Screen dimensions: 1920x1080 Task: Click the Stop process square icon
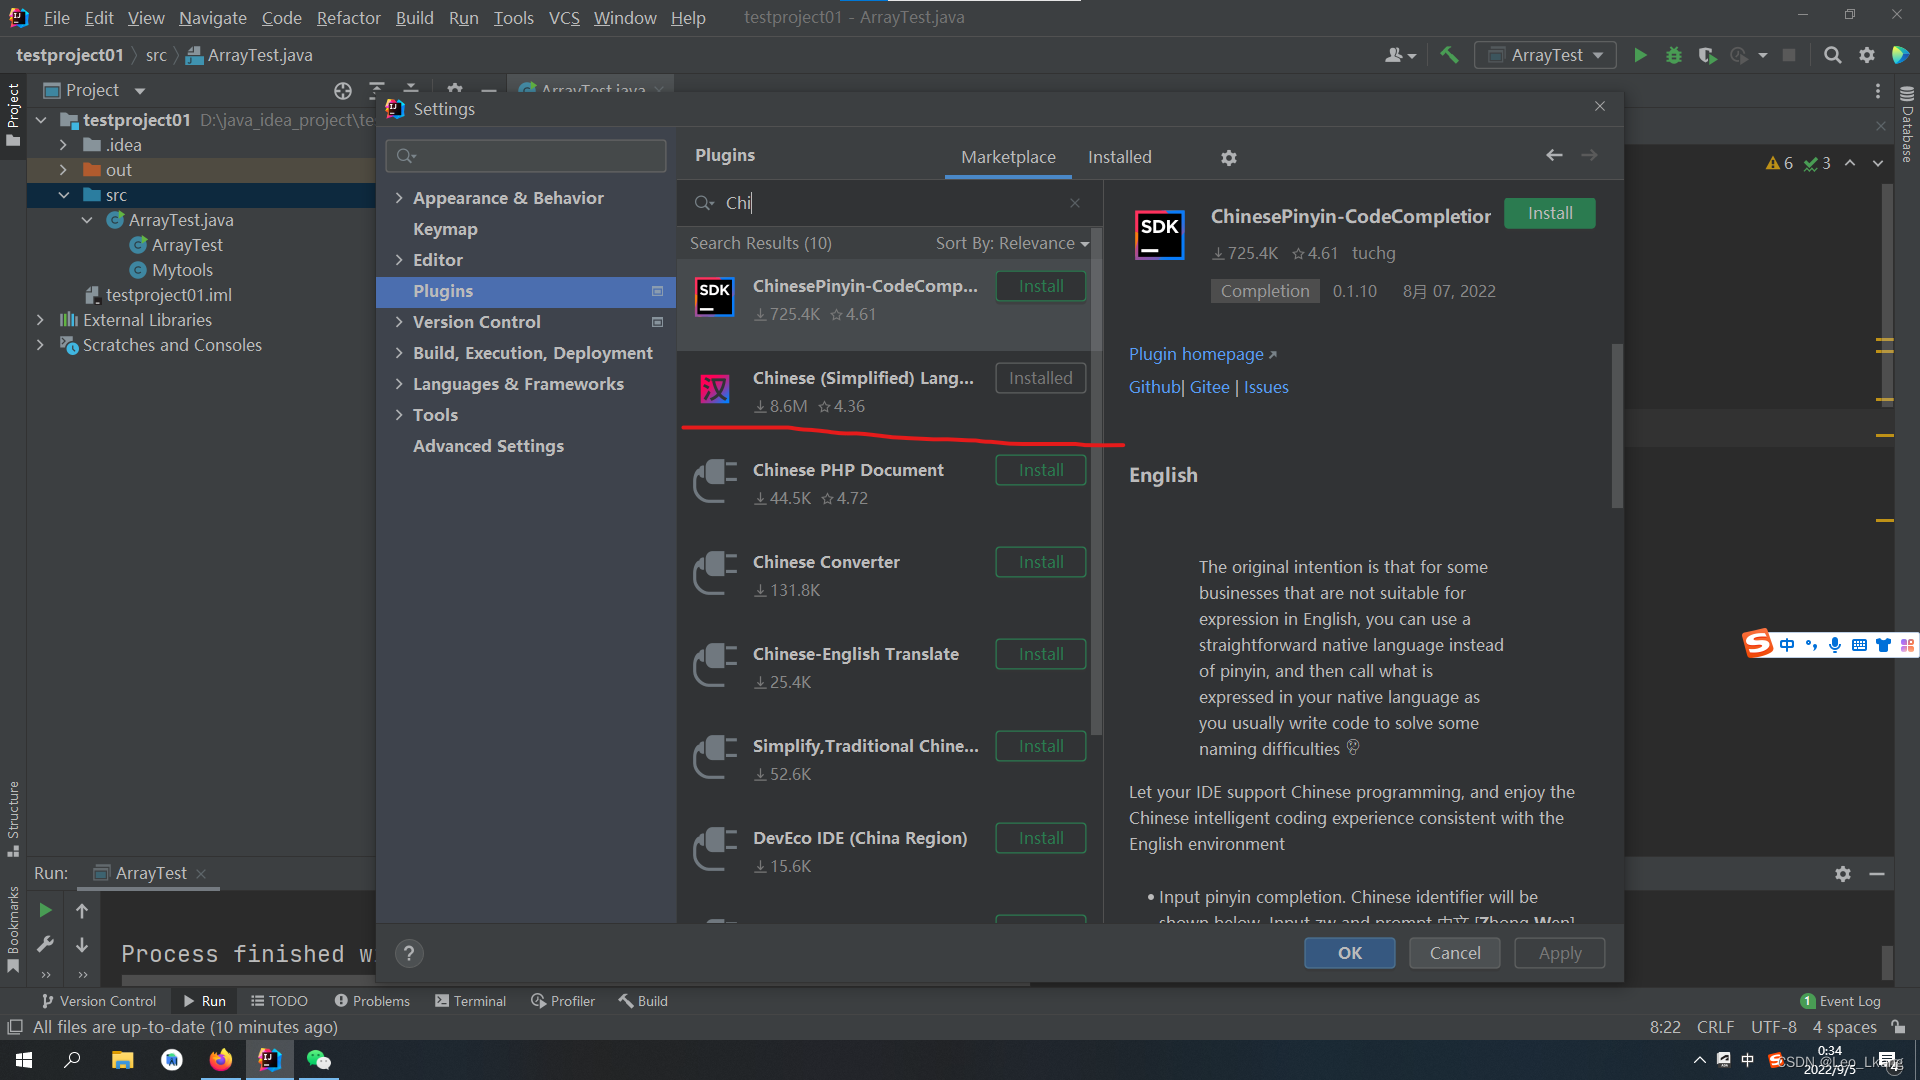tap(1789, 55)
